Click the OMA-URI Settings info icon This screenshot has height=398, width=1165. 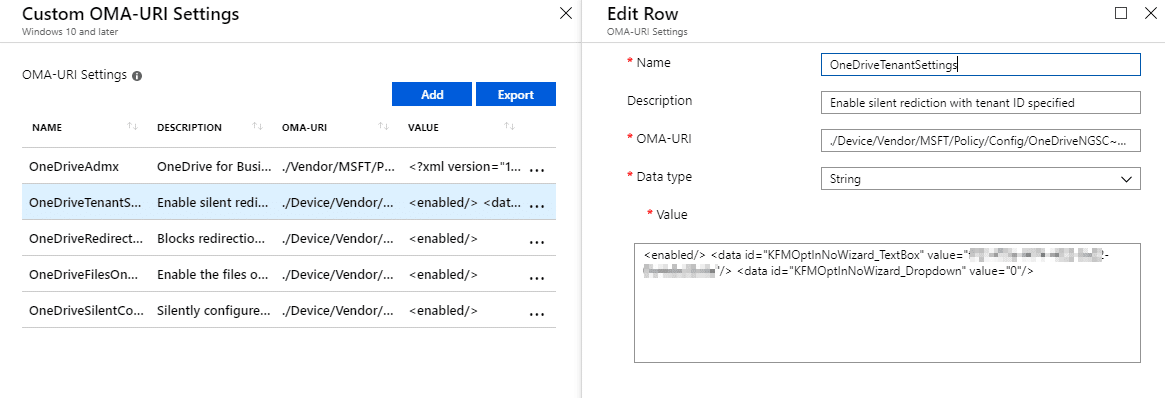(x=137, y=76)
